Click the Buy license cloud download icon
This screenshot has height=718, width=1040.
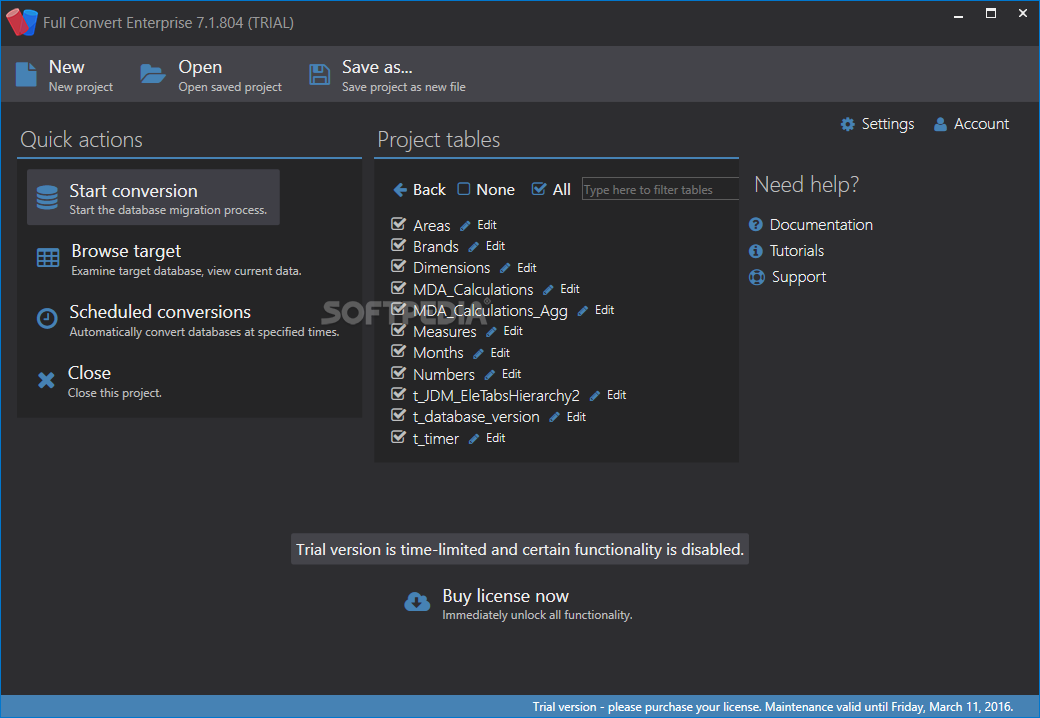tap(417, 602)
